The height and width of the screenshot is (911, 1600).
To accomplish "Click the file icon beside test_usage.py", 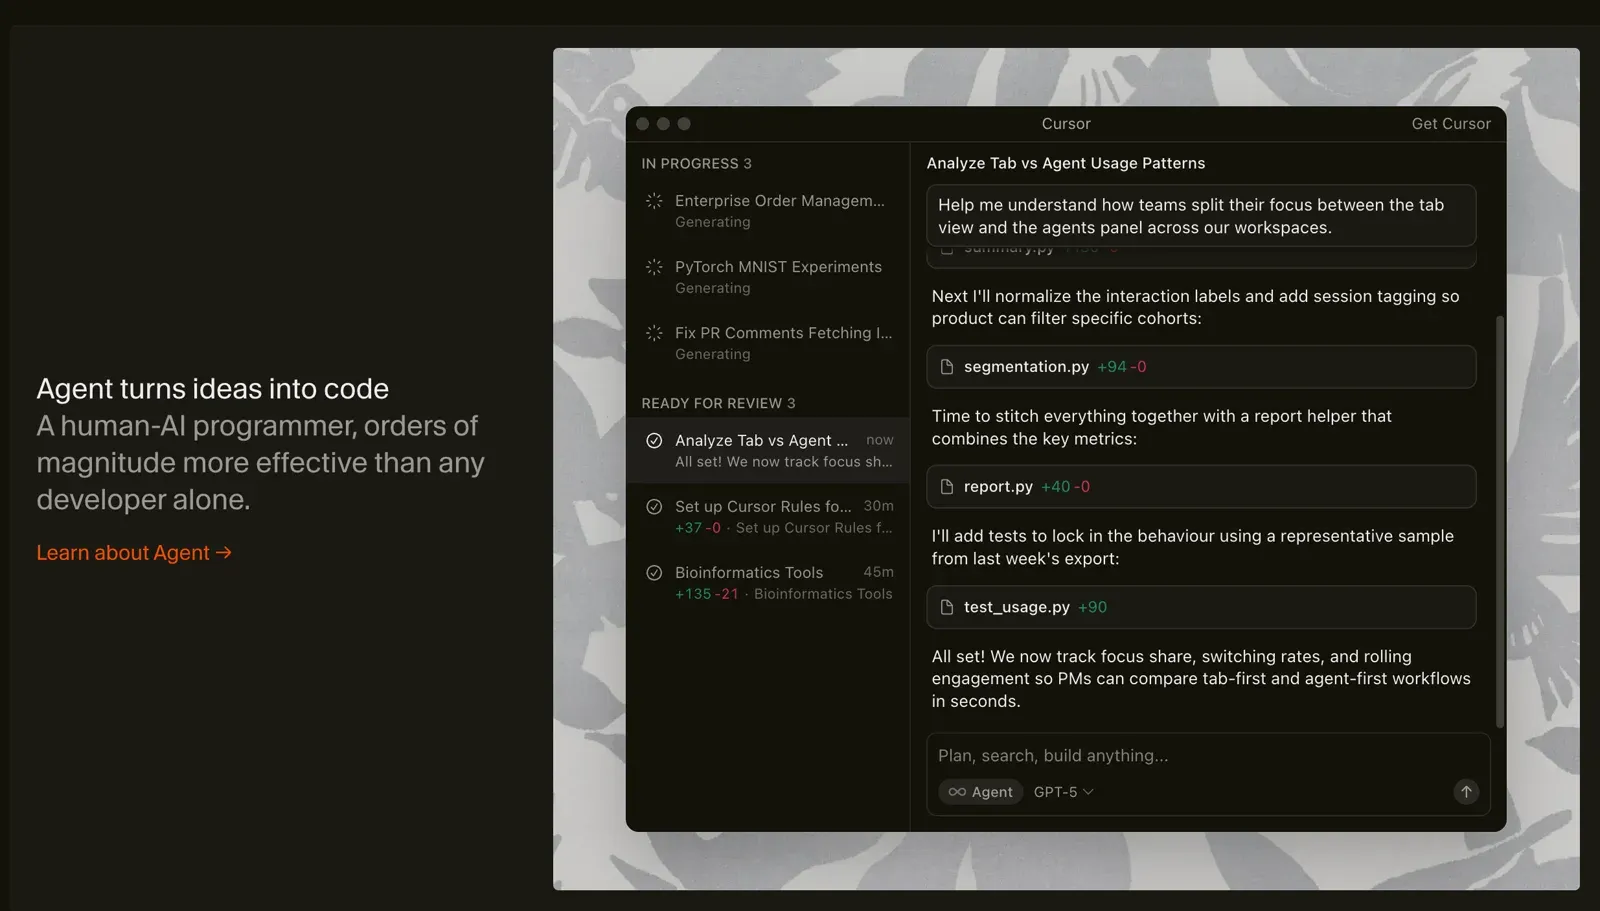I will tap(947, 607).
